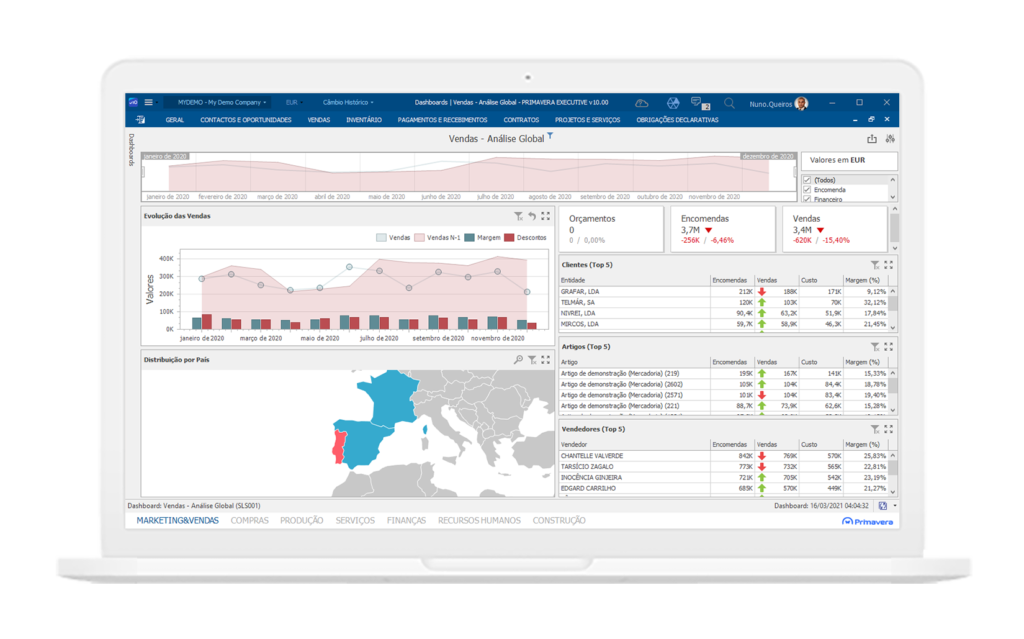
Task: Click the search magnifier in title bar
Action: 729,103
